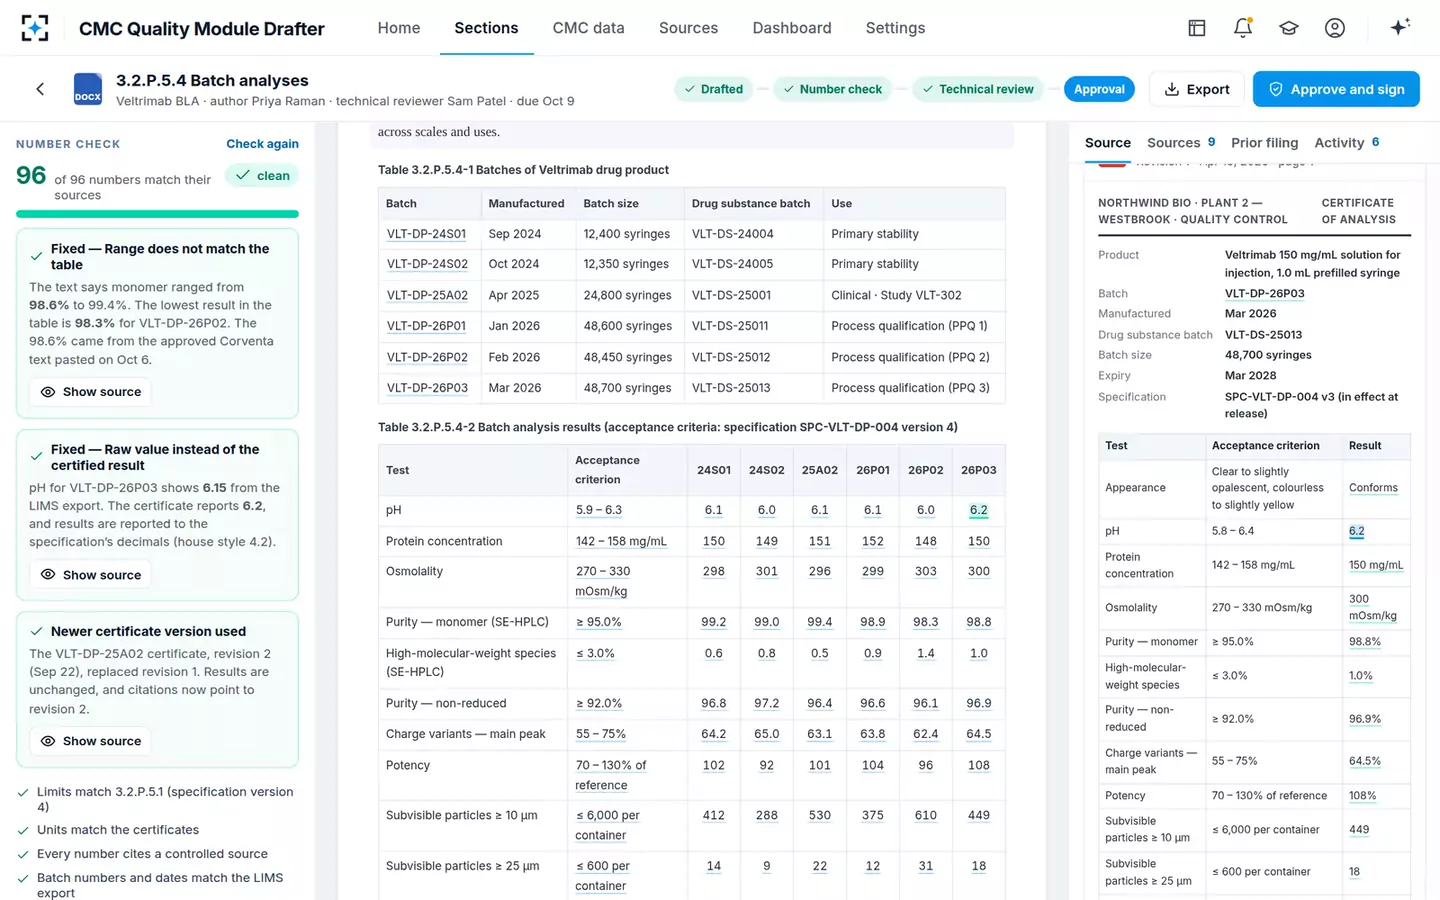The width and height of the screenshot is (1440, 900).
Task: Show source for Range does not match fix
Action: tap(90, 392)
